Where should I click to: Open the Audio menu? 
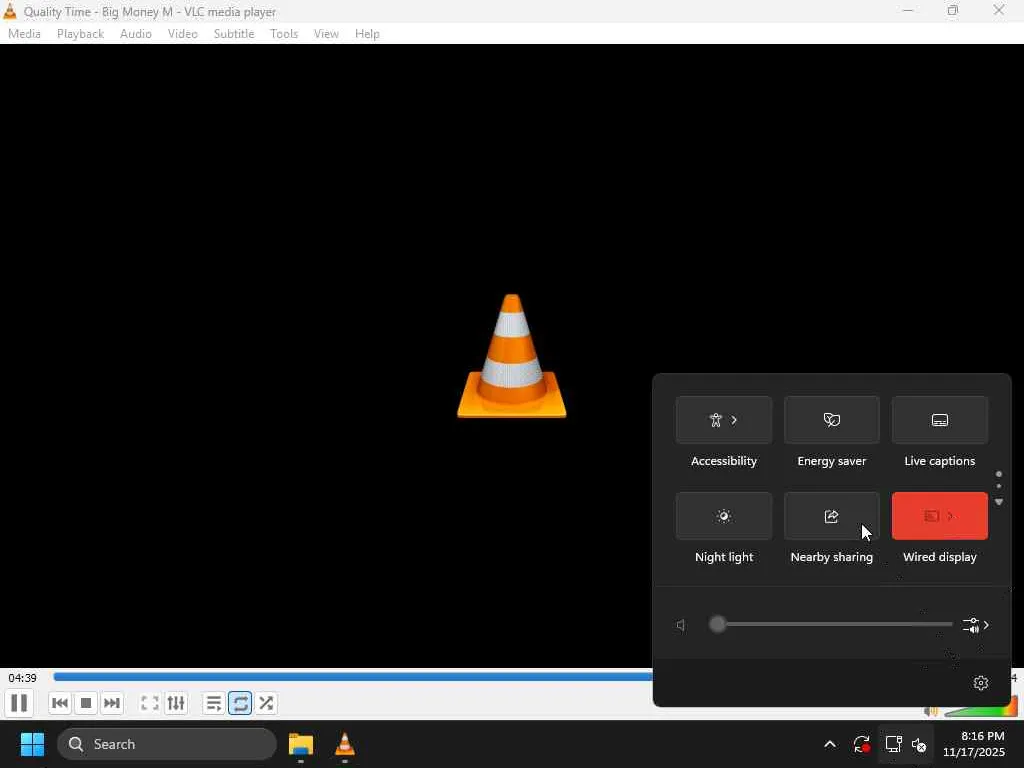point(136,33)
